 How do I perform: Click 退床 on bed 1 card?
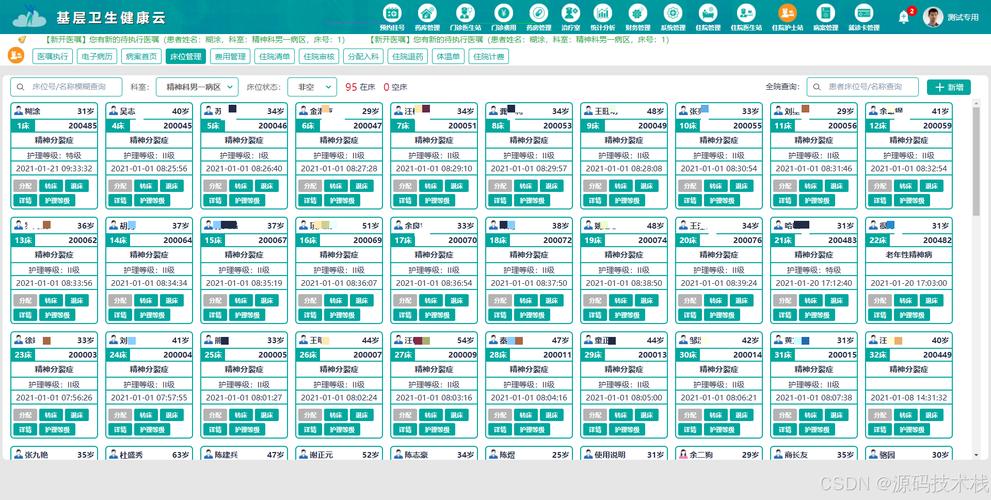78,186
